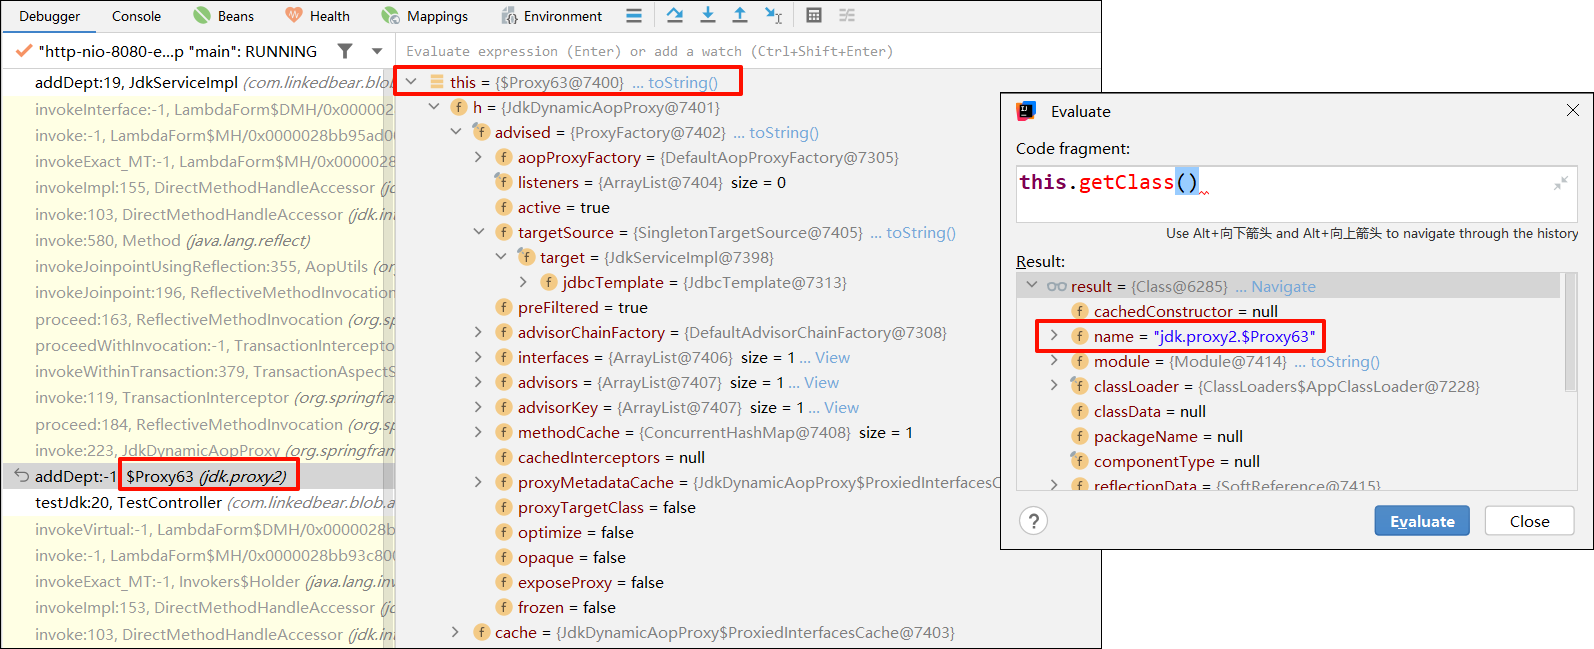
Task: Click the threads filter funnel icon
Action: (345, 51)
